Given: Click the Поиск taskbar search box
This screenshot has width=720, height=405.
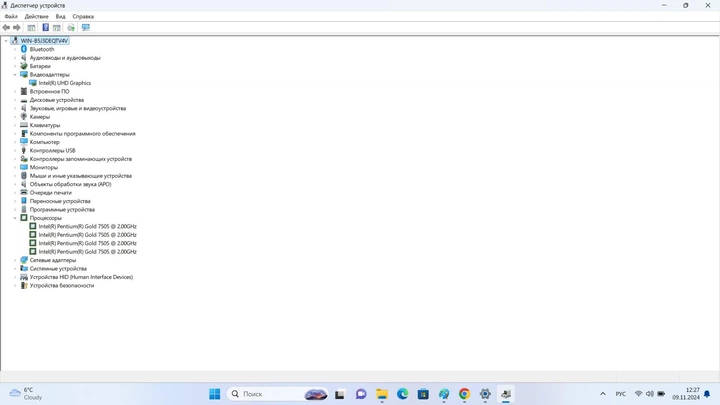Looking at the screenshot, I should (277, 394).
